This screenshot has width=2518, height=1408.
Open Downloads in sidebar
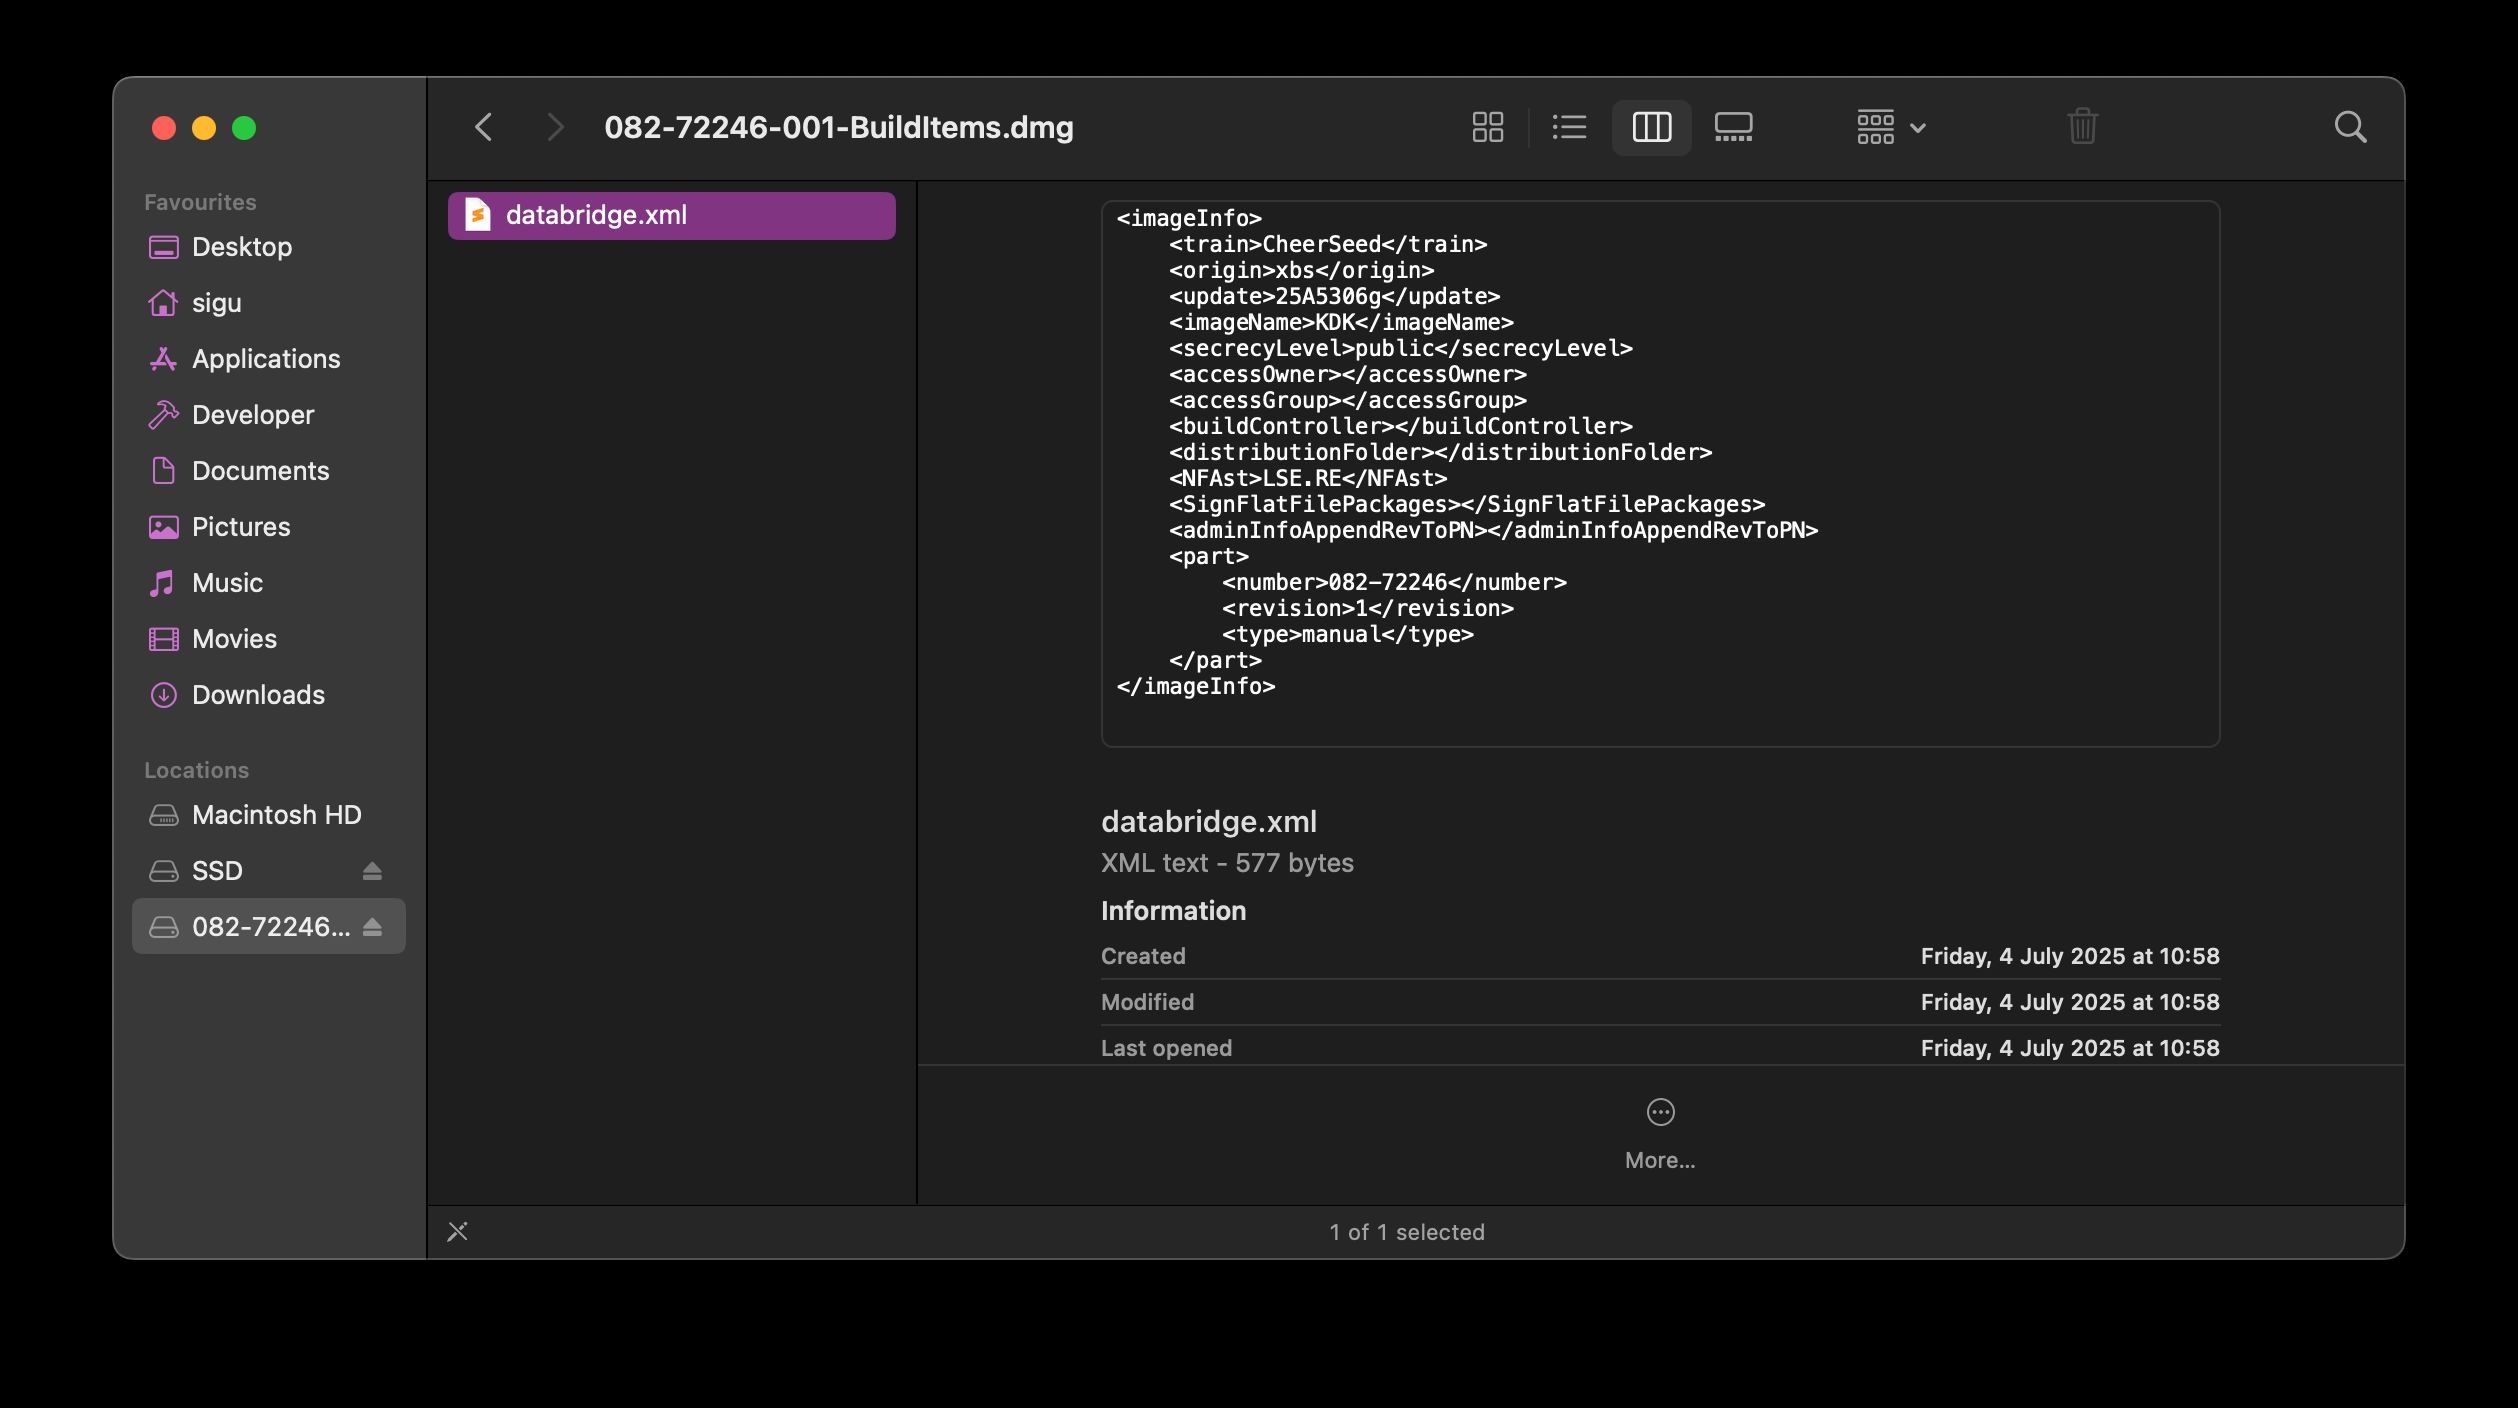pyautogui.click(x=257, y=695)
